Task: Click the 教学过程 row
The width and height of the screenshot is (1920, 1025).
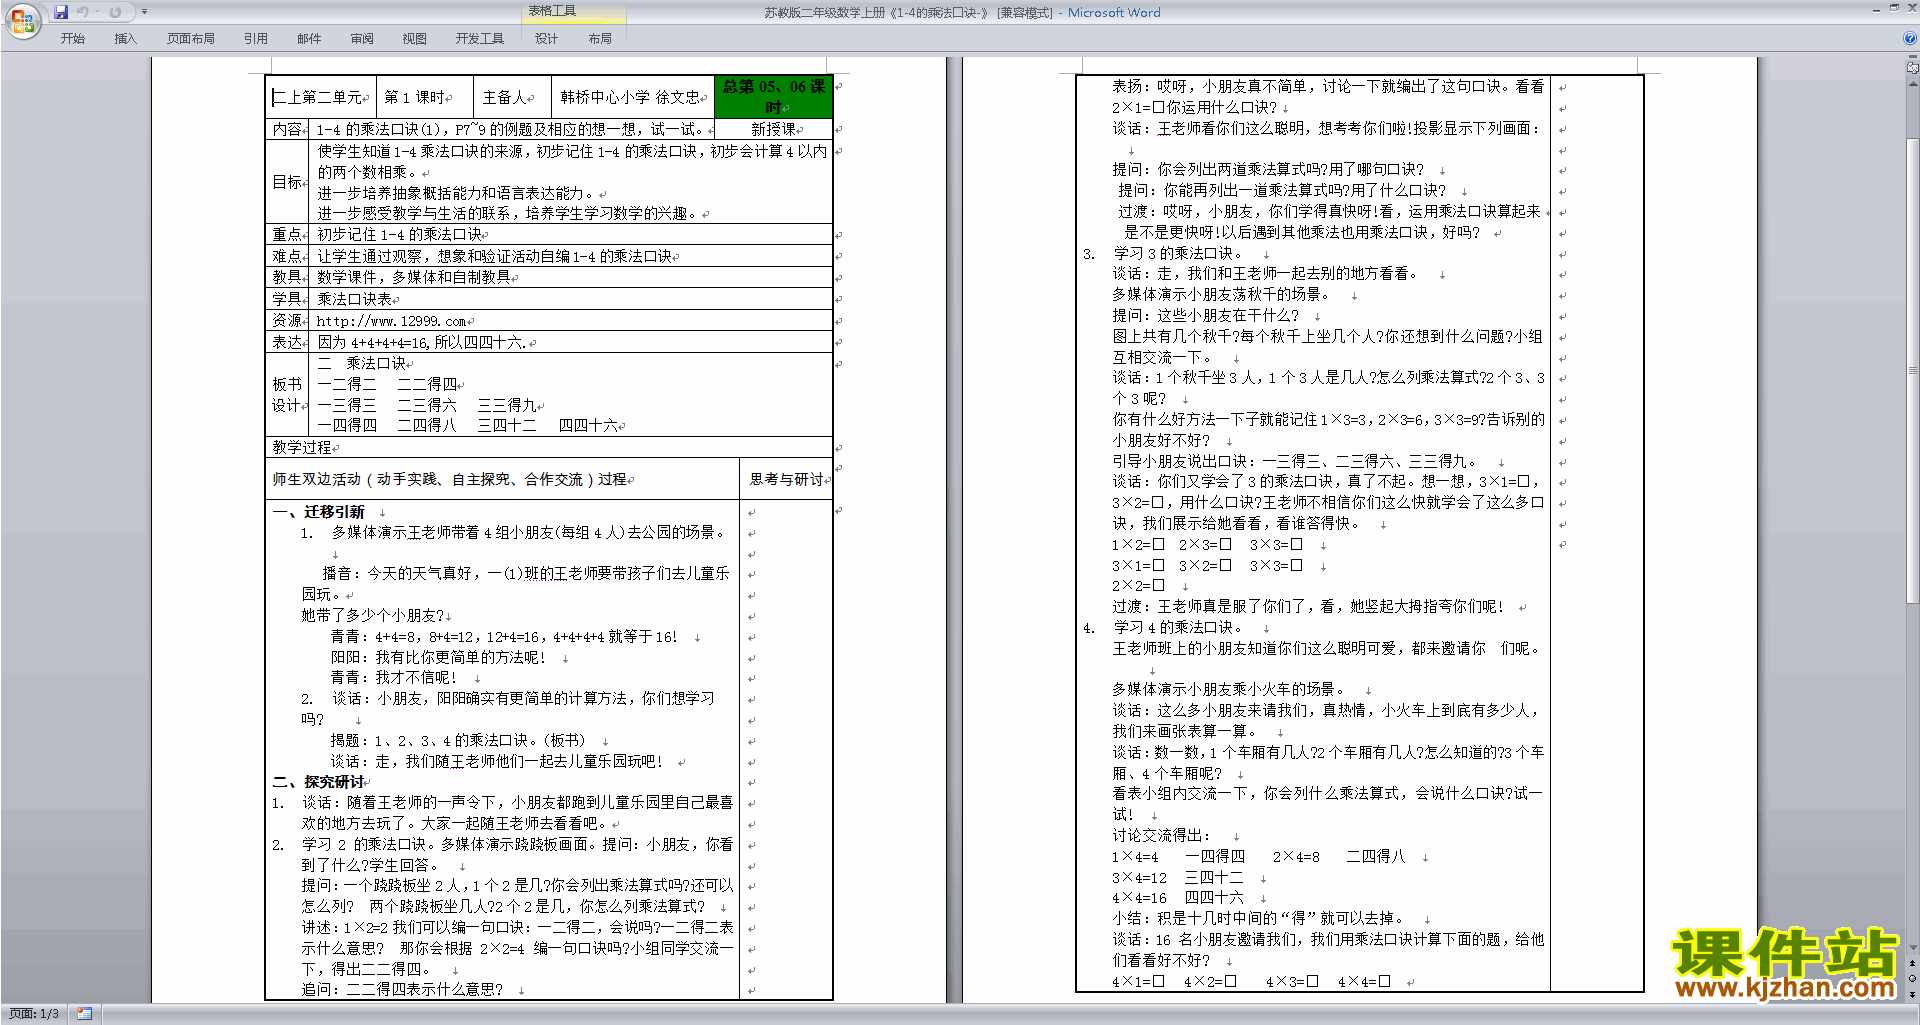Action: click(549, 448)
